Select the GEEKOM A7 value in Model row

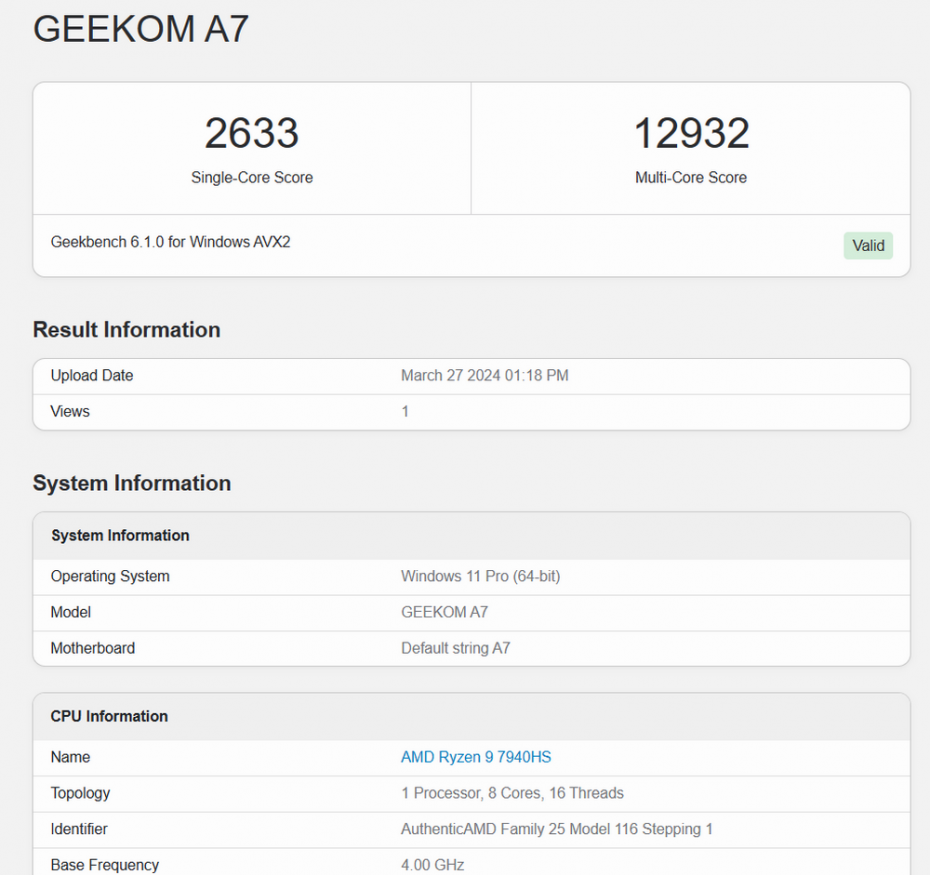444,612
